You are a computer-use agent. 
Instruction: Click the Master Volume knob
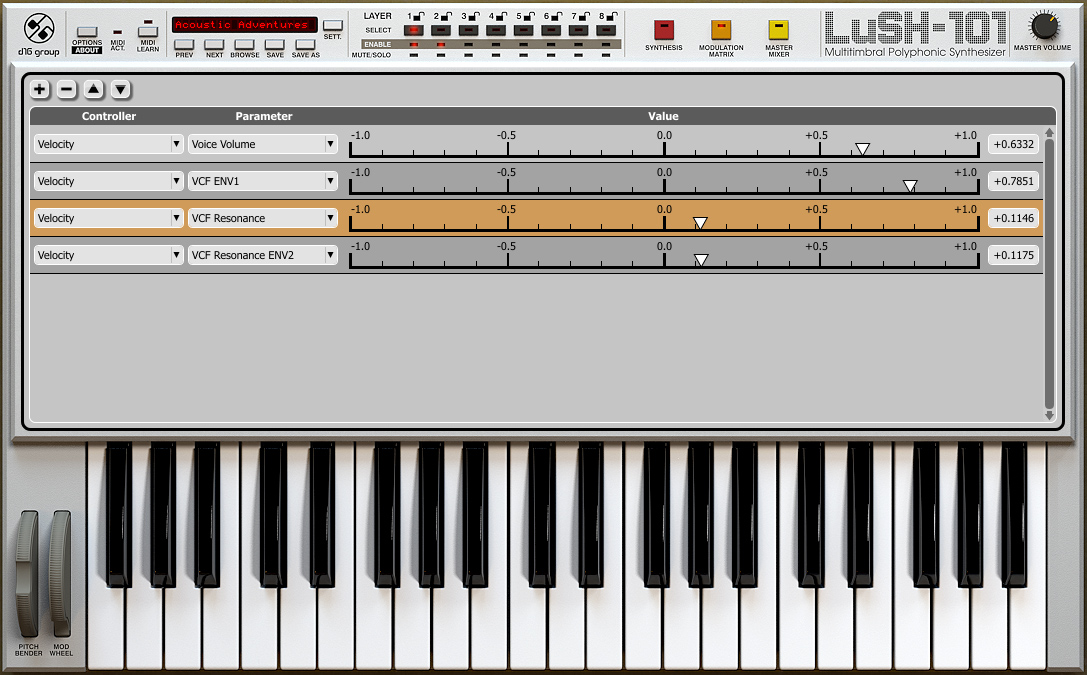[1043, 26]
